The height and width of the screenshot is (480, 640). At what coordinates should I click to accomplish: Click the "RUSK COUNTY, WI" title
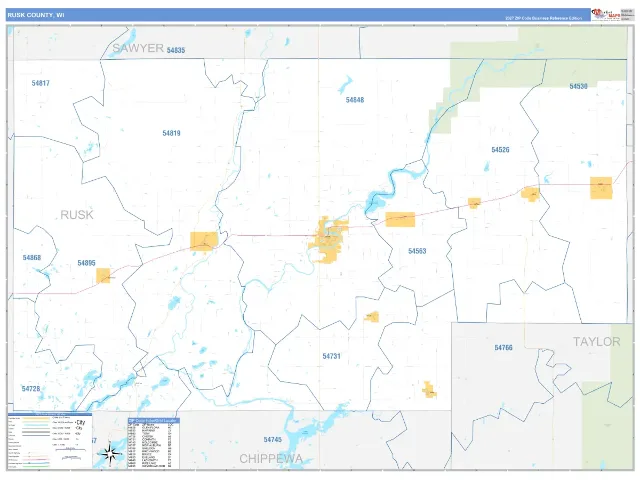[x=36, y=15]
